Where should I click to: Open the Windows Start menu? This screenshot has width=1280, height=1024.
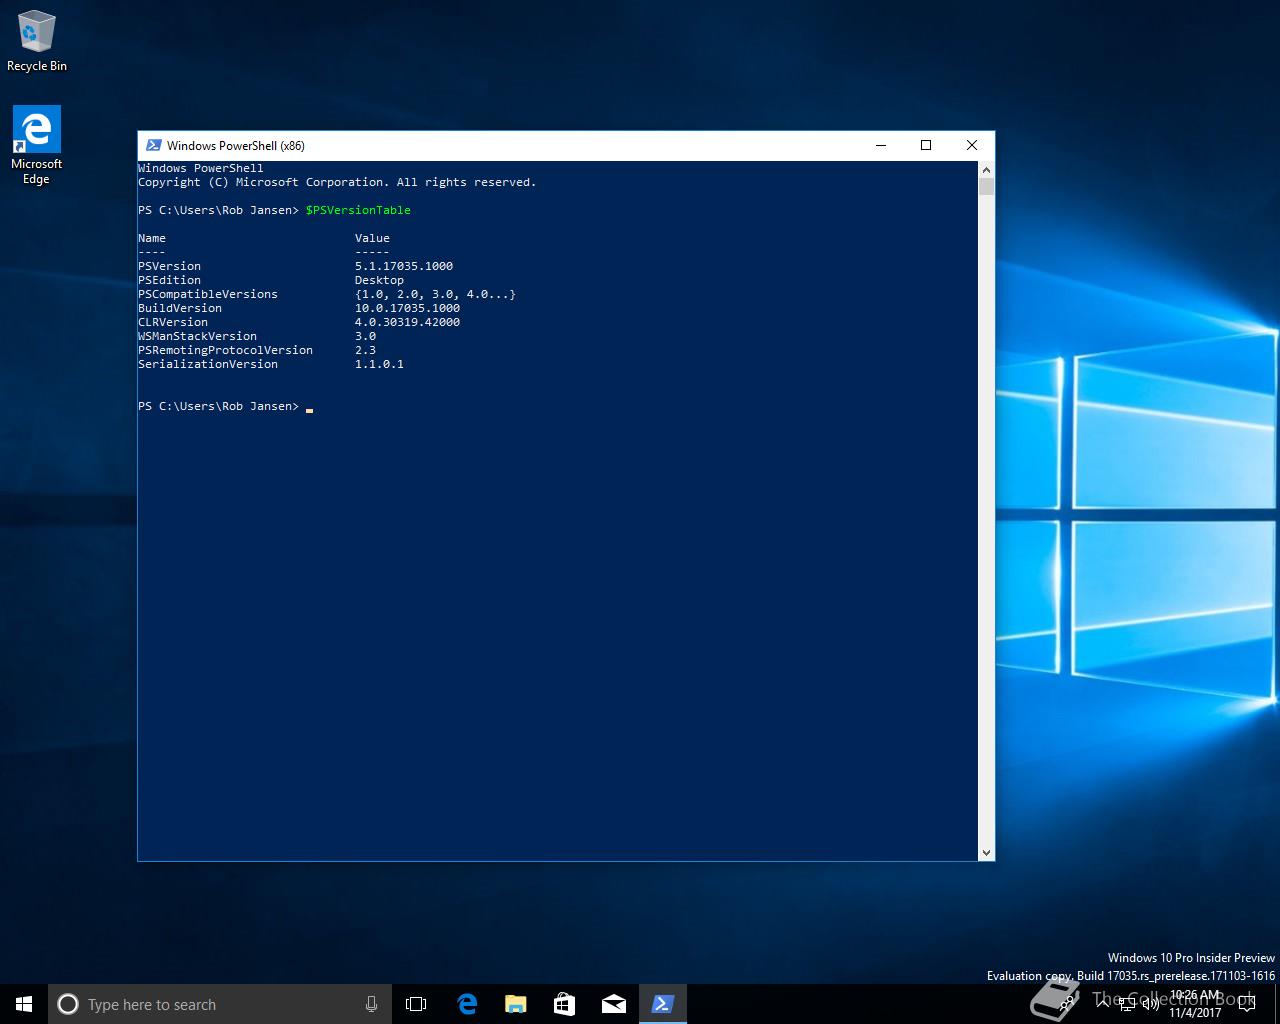[x=24, y=1004]
